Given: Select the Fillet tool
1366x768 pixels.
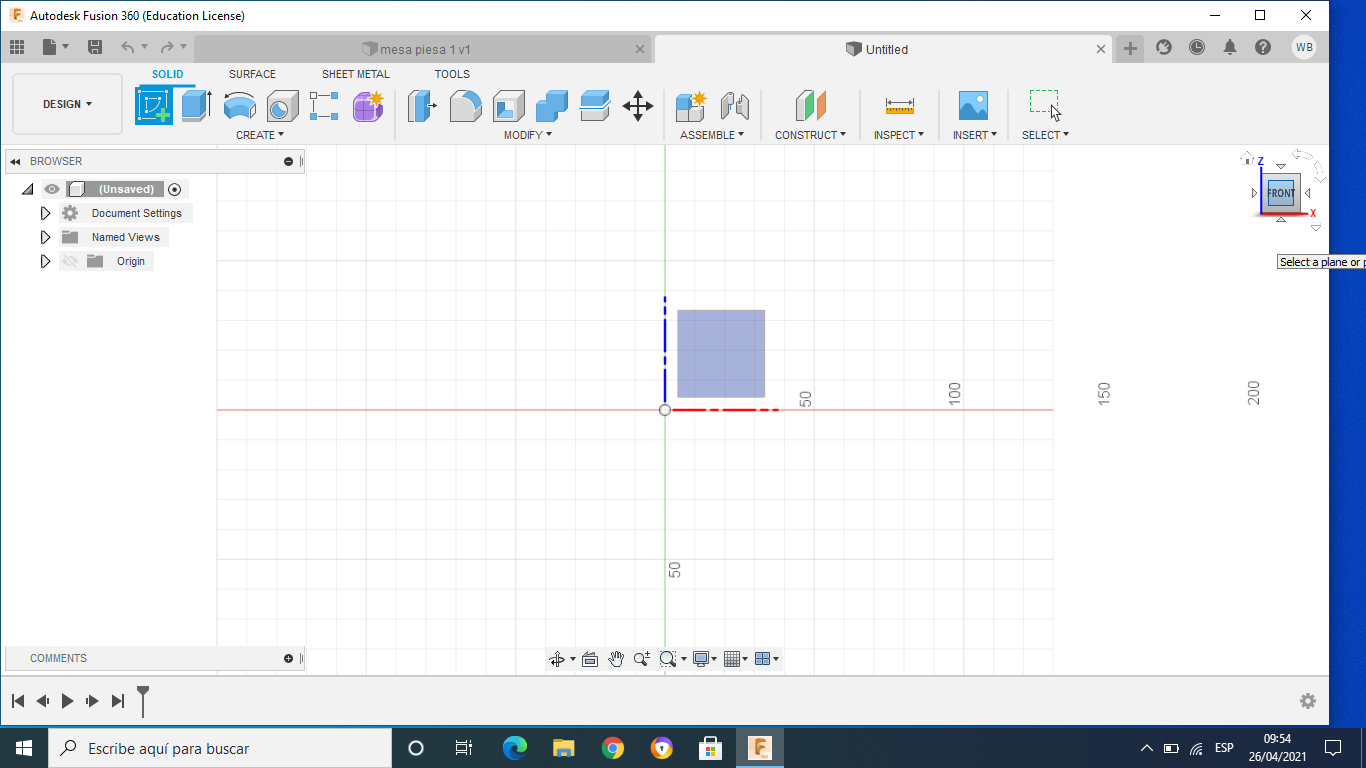Looking at the screenshot, I should click(465, 105).
